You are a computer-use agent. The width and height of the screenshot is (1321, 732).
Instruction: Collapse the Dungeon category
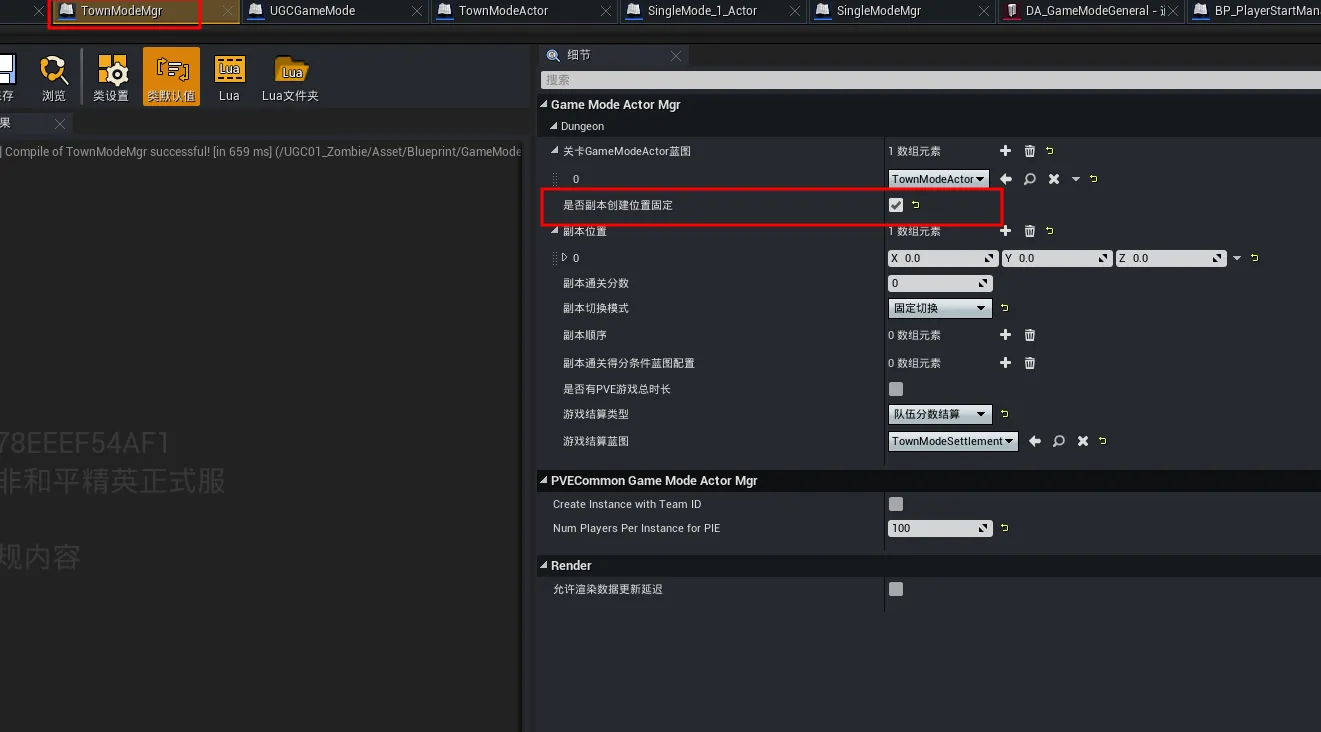(554, 127)
